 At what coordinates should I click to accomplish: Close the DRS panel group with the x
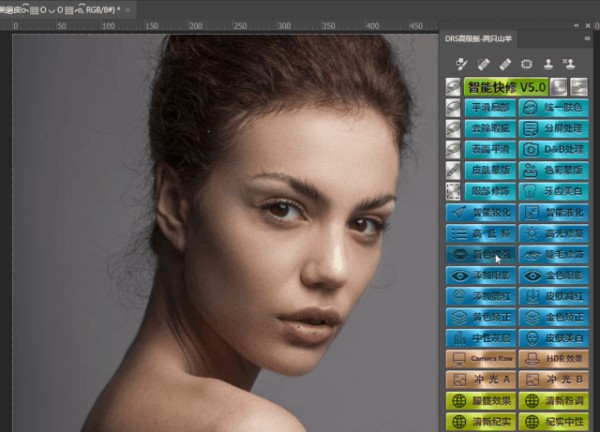click(x=588, y=26)
